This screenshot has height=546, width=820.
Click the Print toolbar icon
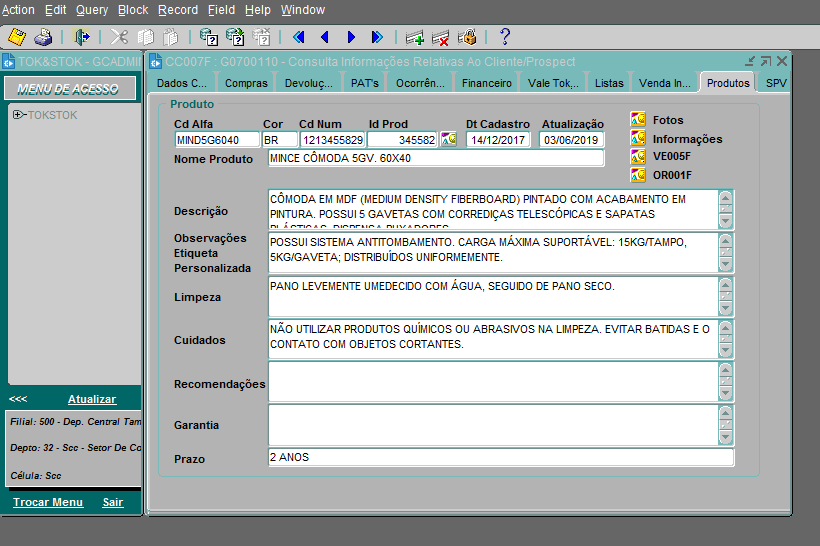43,37
